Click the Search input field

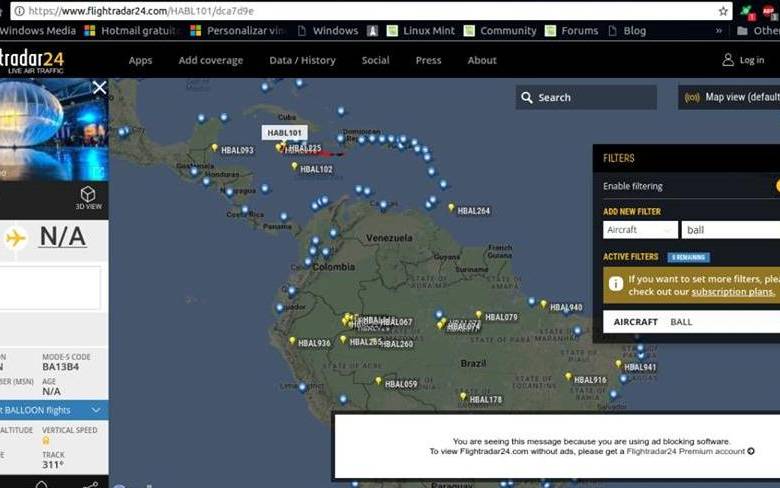586,98
